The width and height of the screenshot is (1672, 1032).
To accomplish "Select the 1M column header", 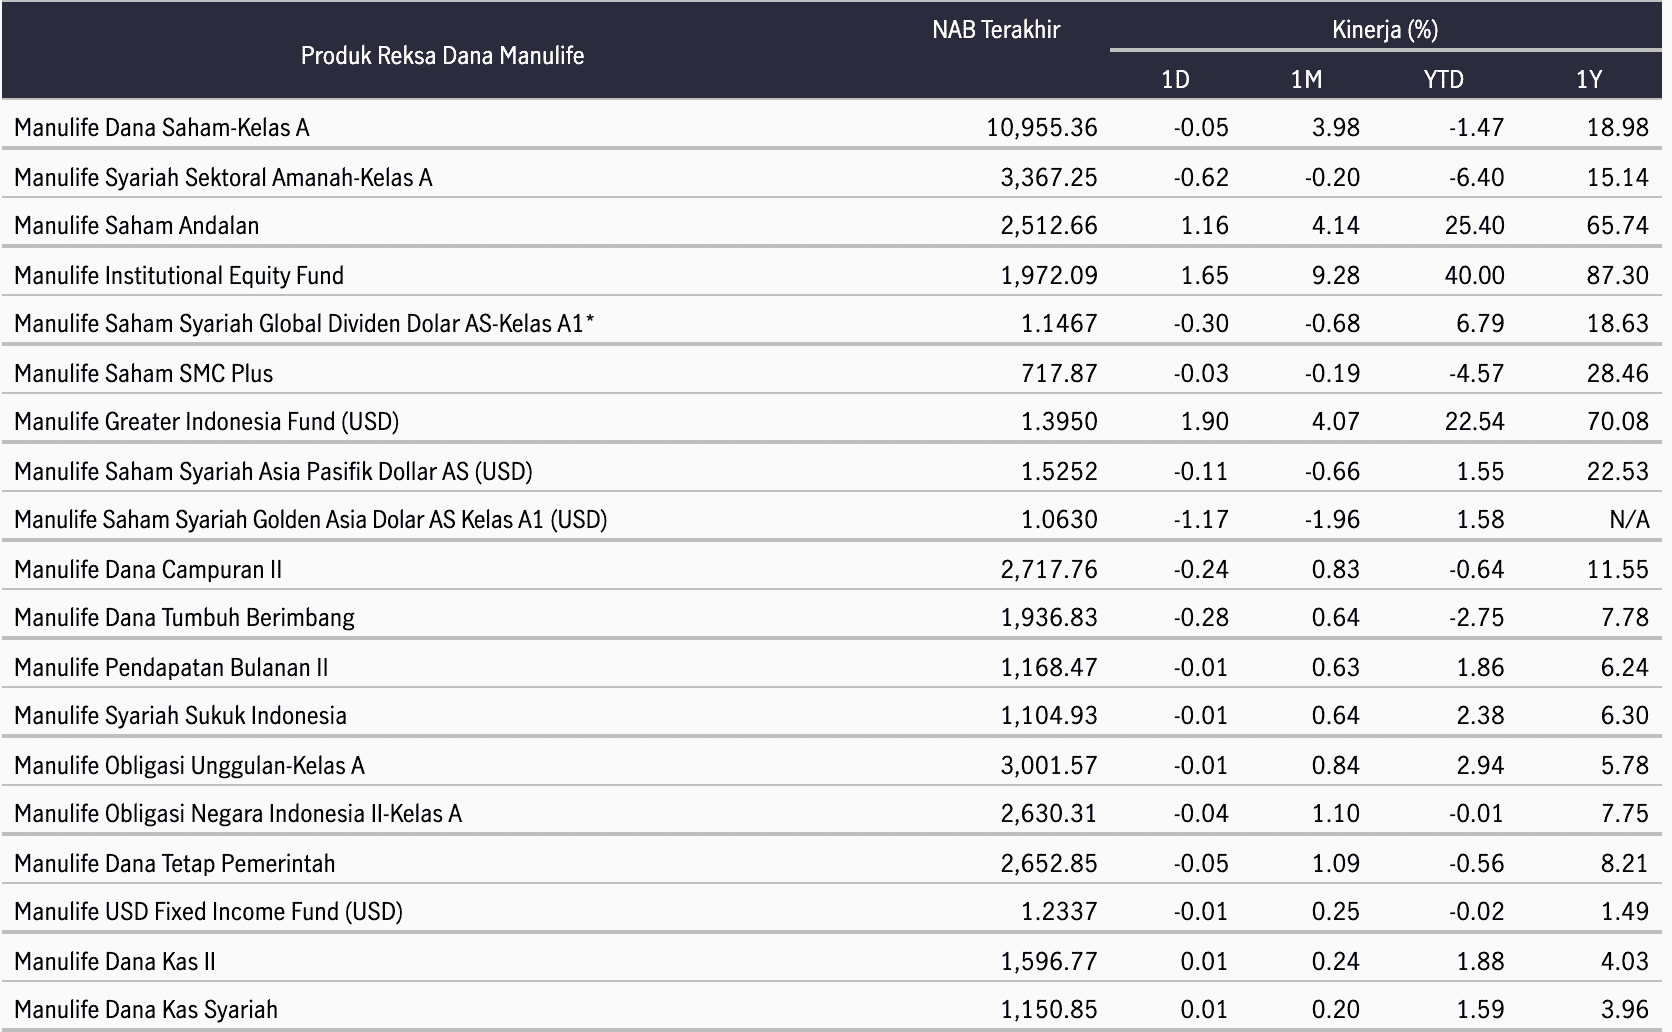I will click(1306, 79).
